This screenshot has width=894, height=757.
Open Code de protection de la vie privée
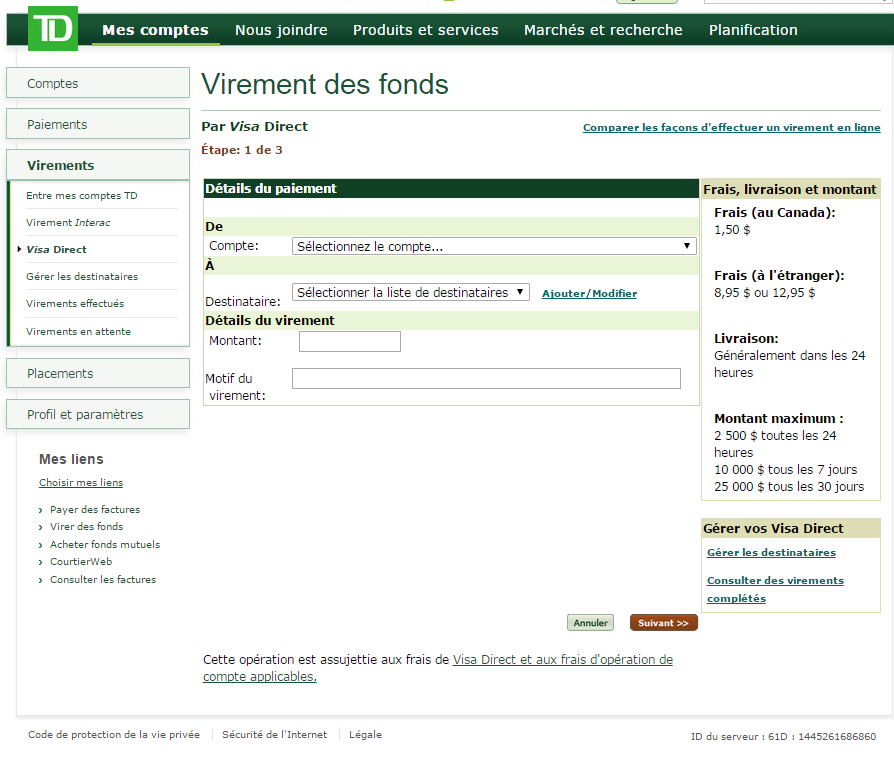114,735
